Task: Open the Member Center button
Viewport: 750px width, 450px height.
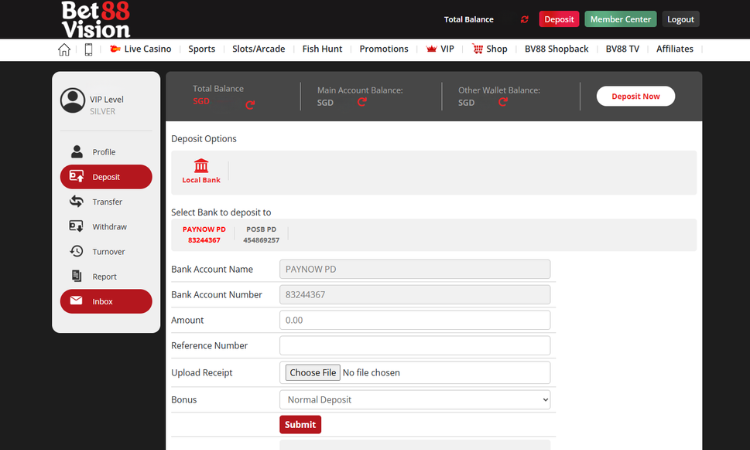Action: click(x=620, y=19)
